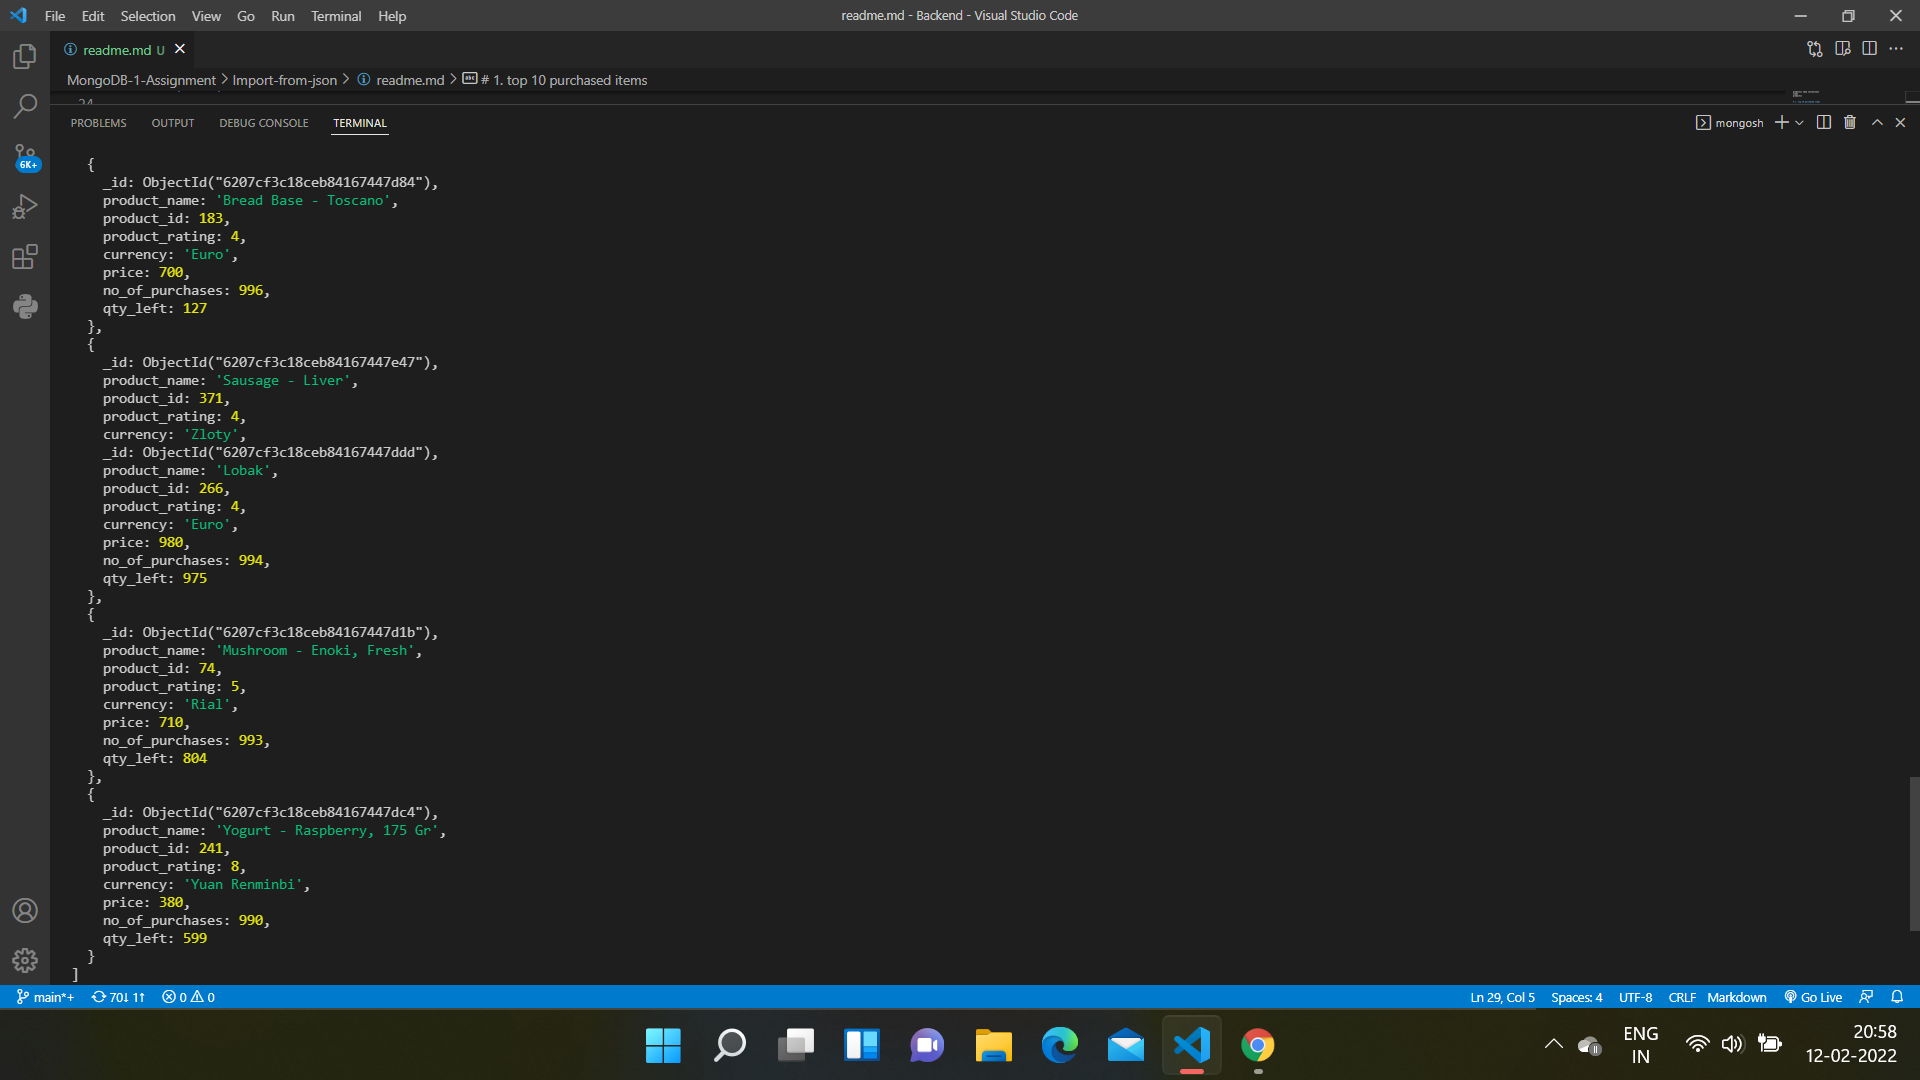Switch to the DEBUG CONSOLE tab

tap(263, 123)
